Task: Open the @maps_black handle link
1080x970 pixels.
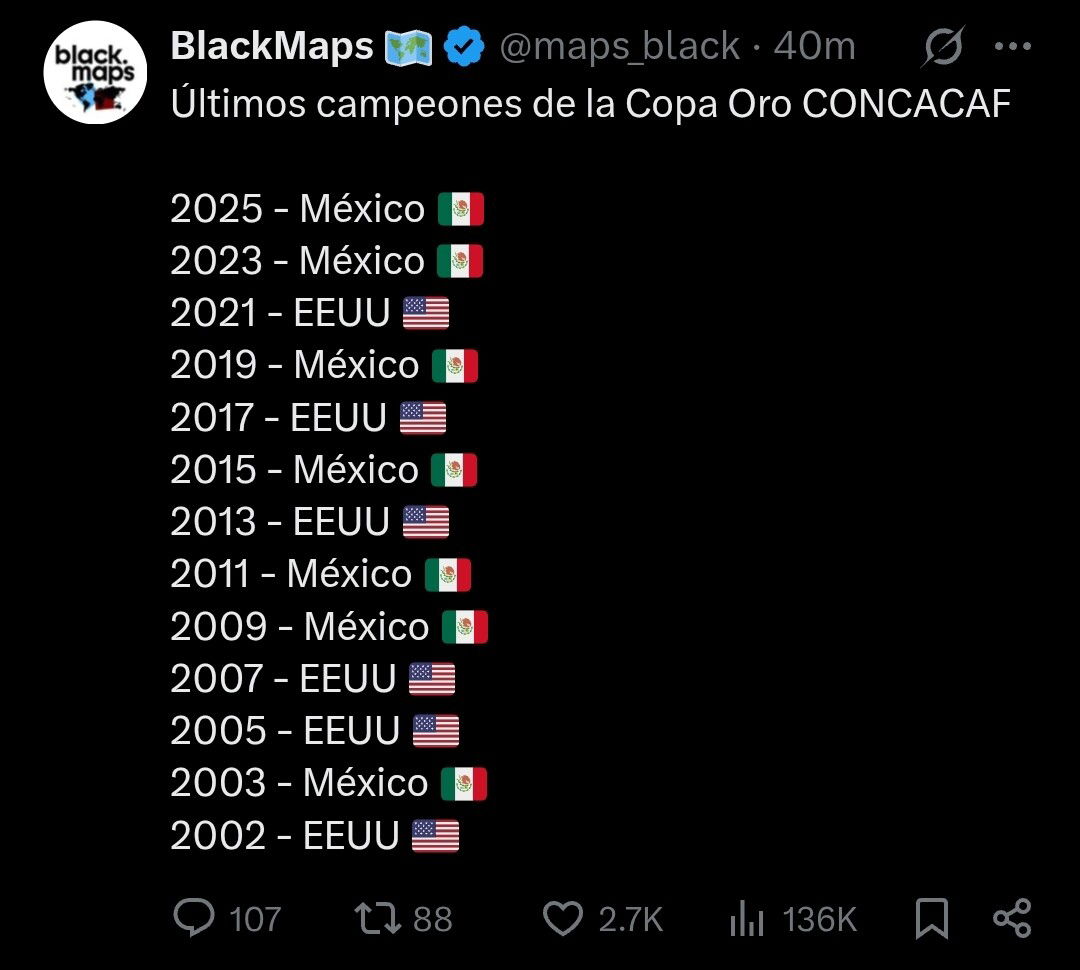Action: [620, 47]
